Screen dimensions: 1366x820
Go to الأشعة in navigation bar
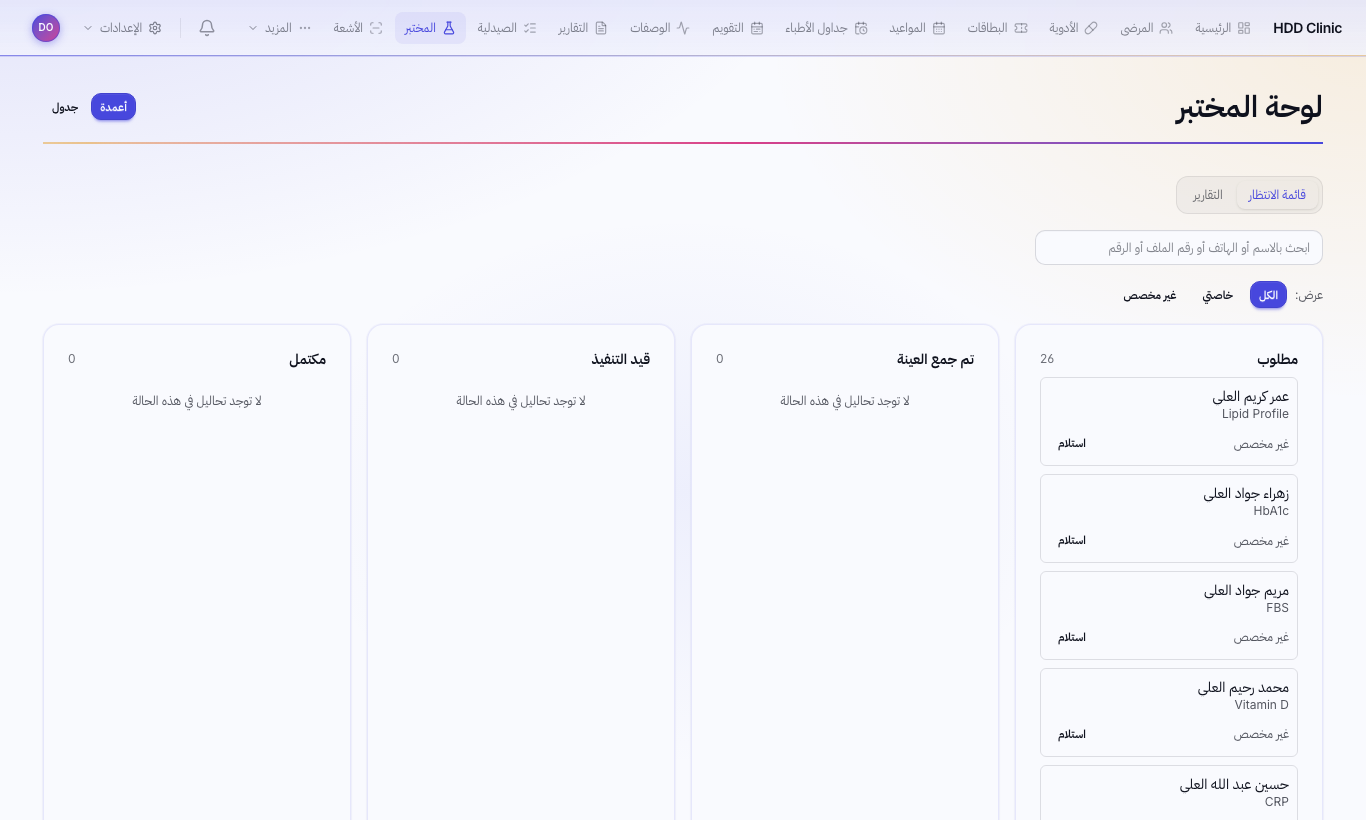(358, 28)
